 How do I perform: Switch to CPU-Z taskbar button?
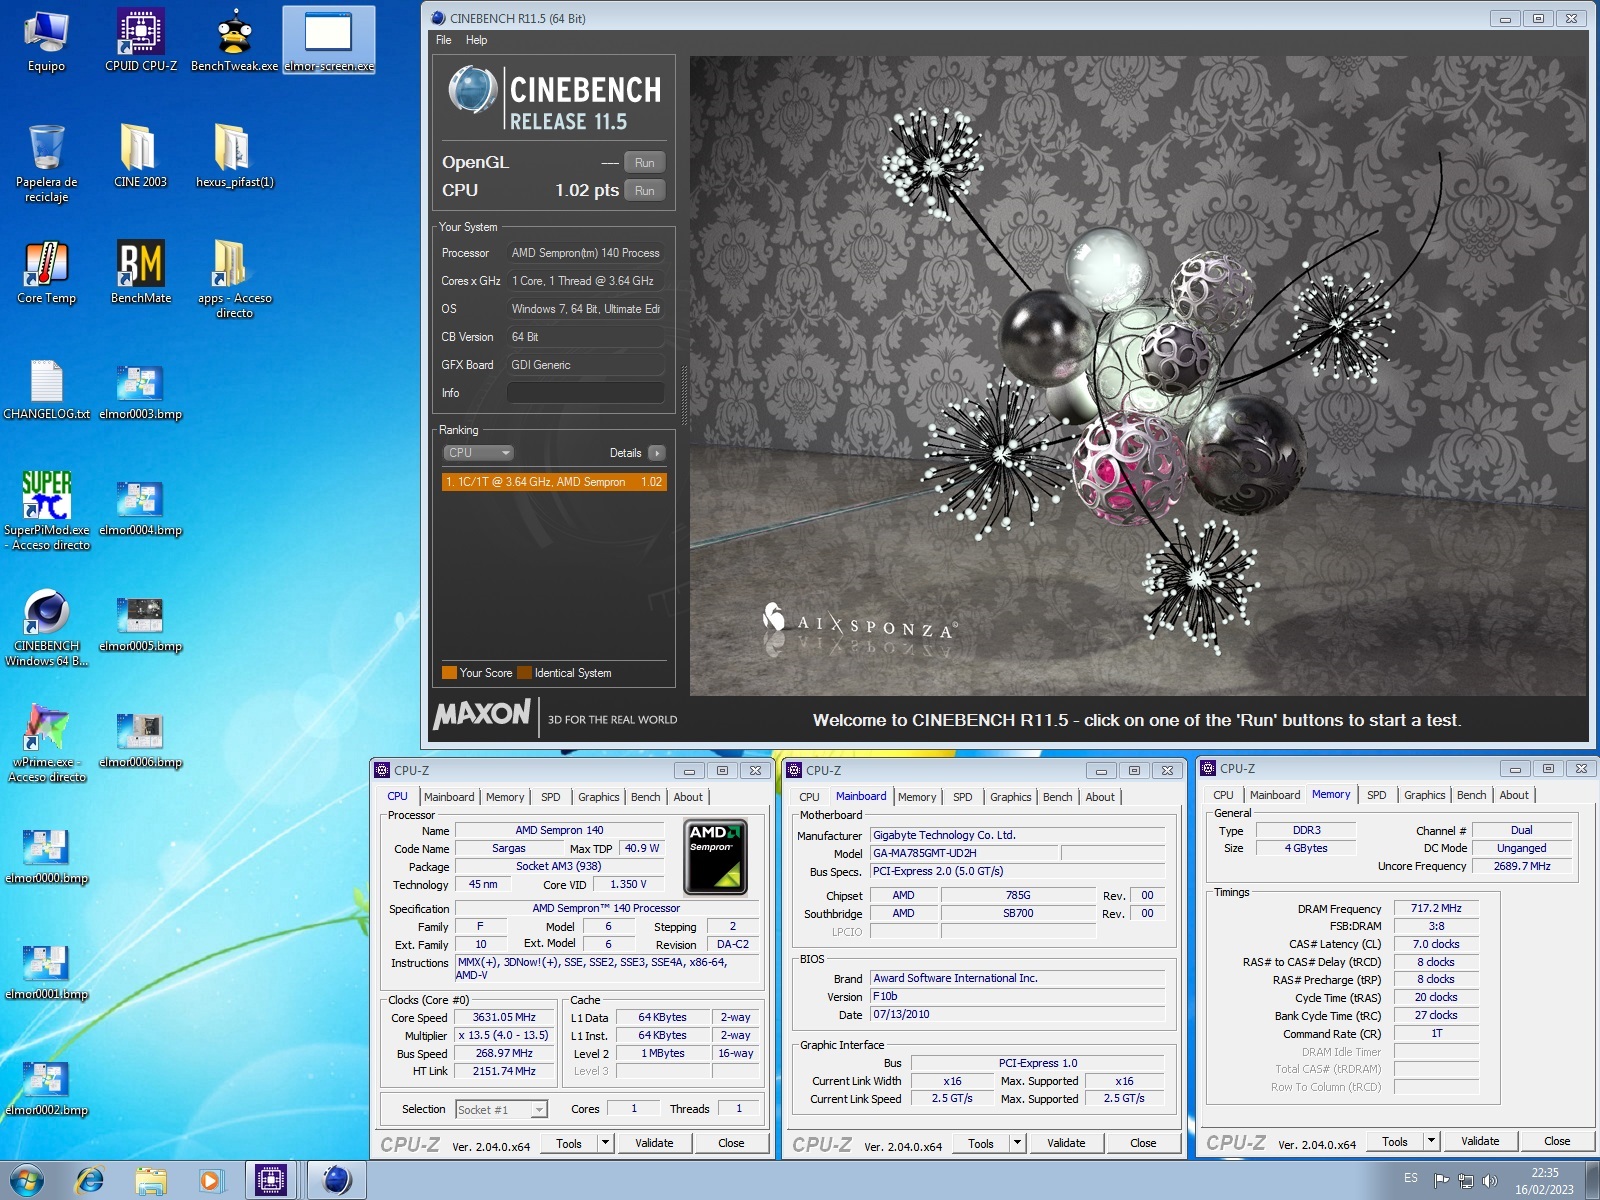[x=271, y=1180]
